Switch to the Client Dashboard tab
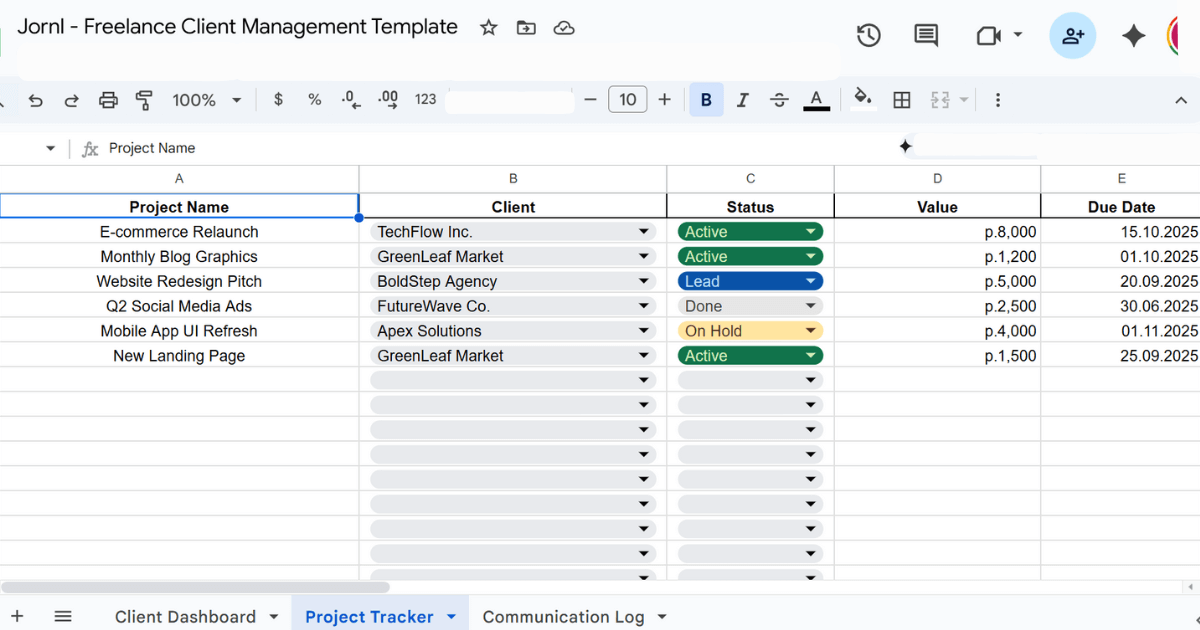The height and width of the screenshot is (630, 1200). point(185,616)
